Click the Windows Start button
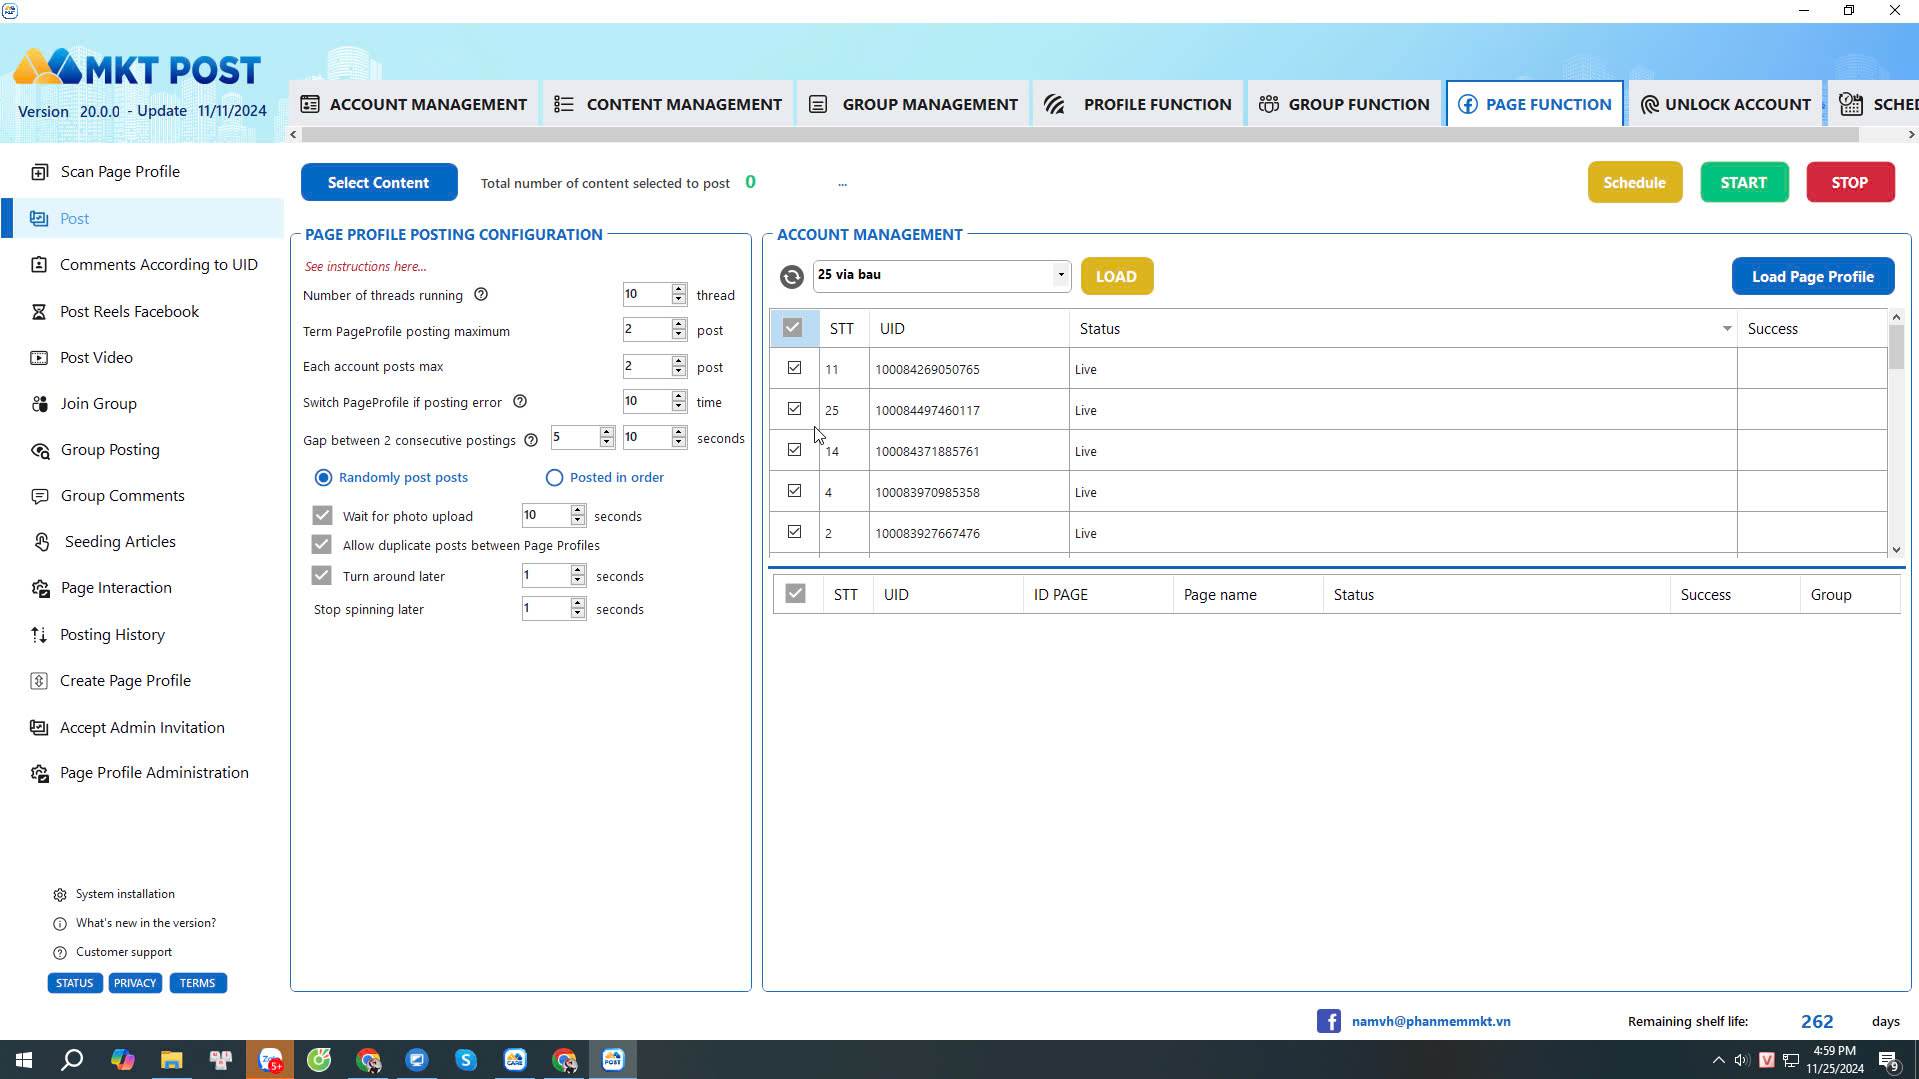 point(24,1060)
